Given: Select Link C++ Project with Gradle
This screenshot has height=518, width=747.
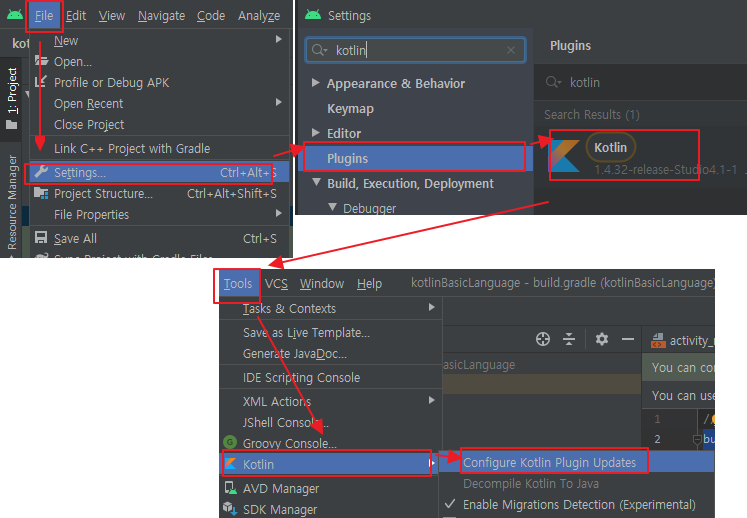Looking at the screenshot, I should 131,149.
